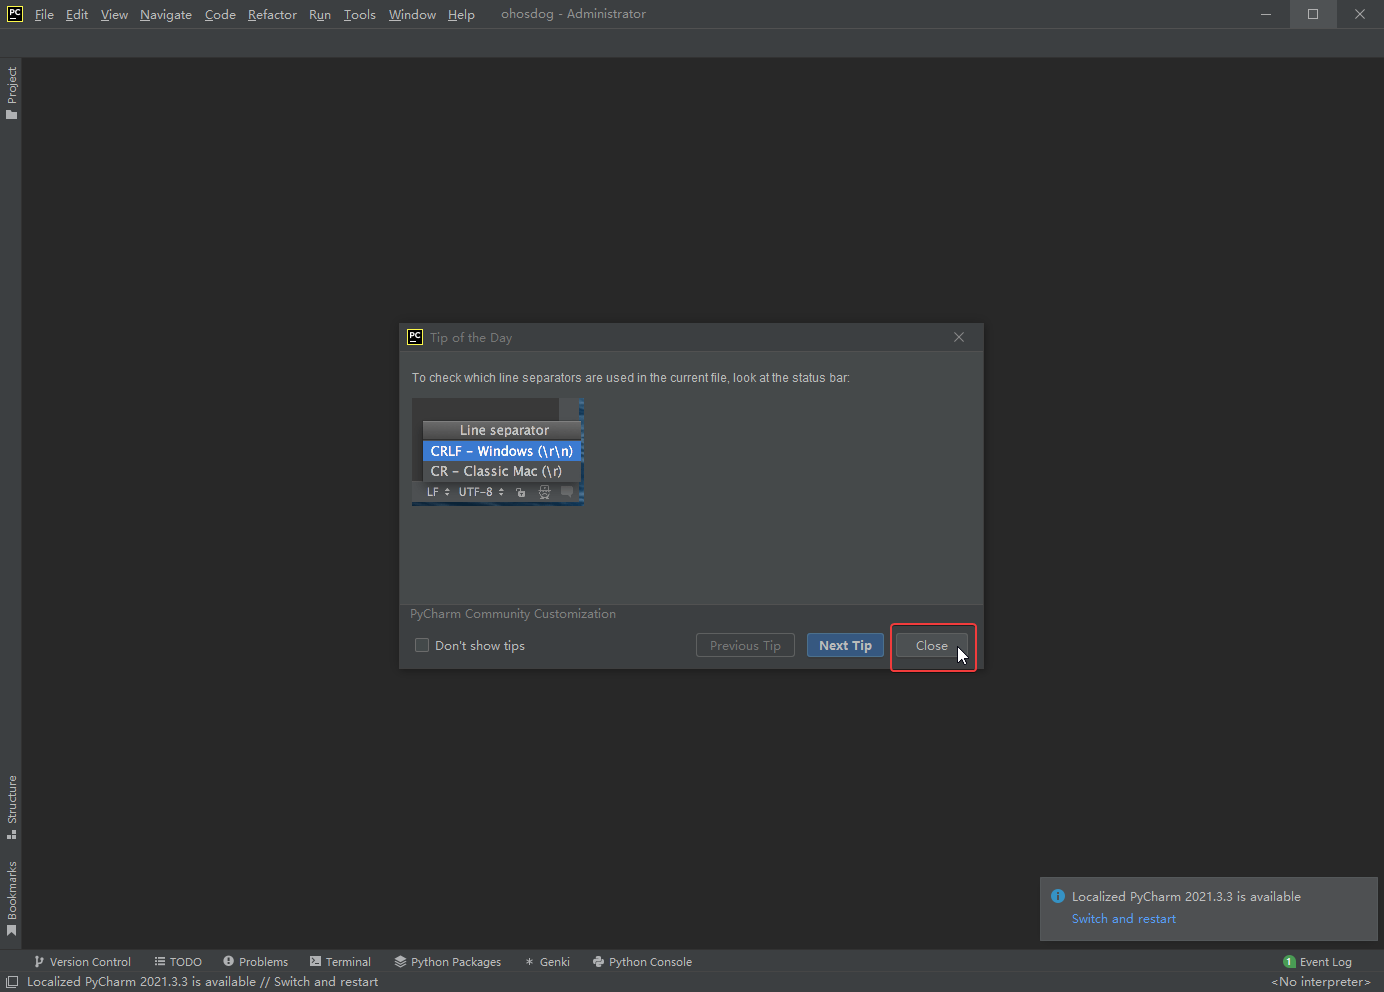Screen dimensions: 1384x992
Task: Open the Version Control panel
Action: [x=82, y=962]
